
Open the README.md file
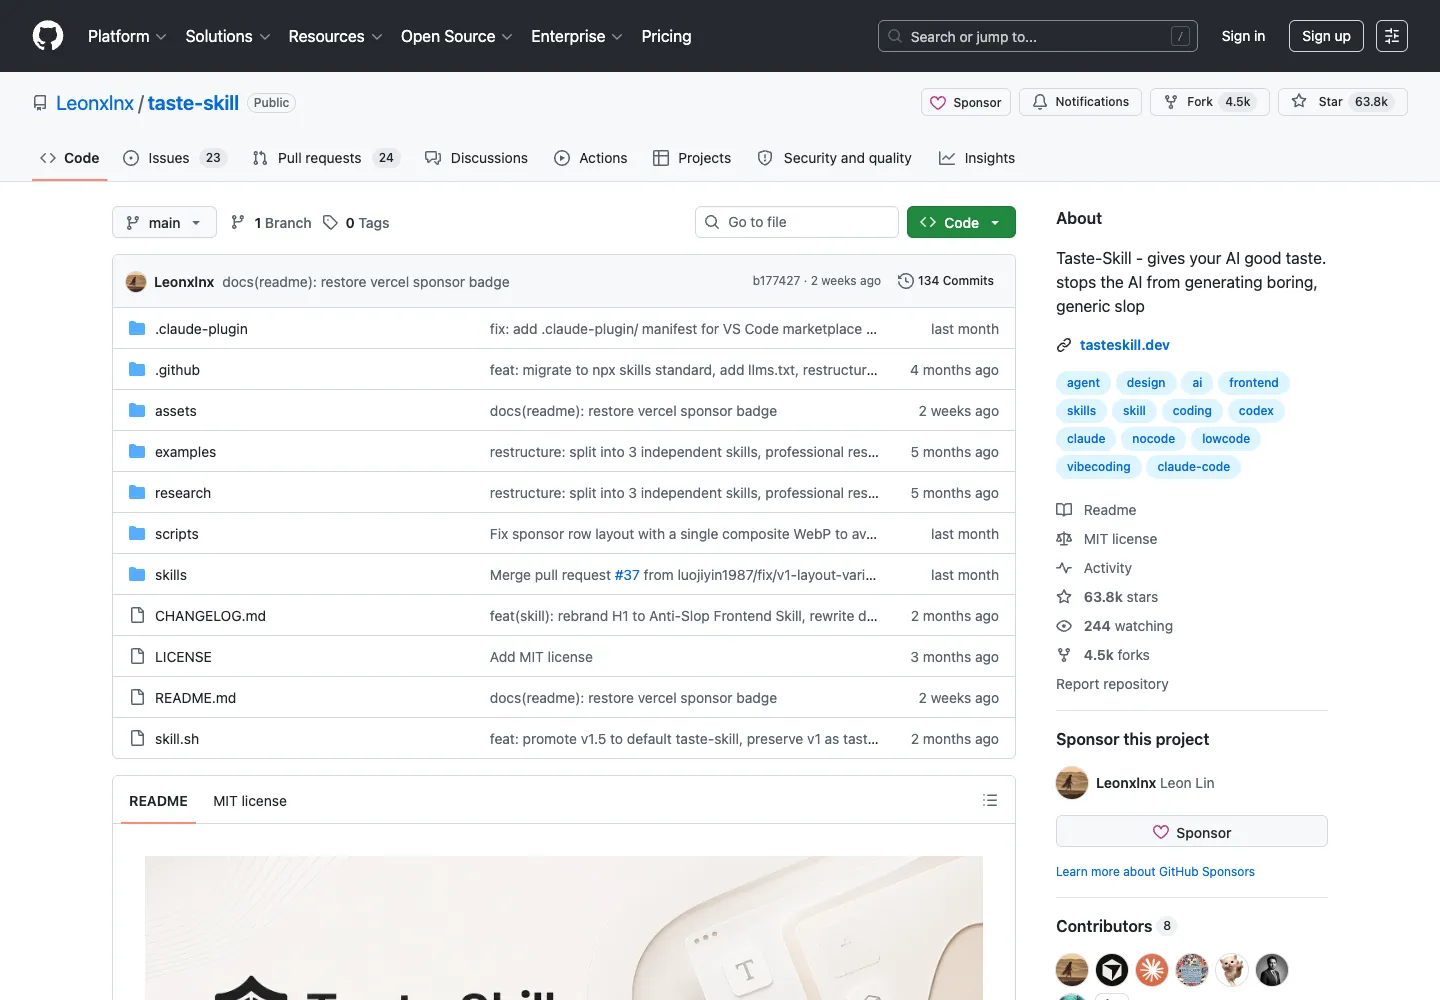[195, 698]
